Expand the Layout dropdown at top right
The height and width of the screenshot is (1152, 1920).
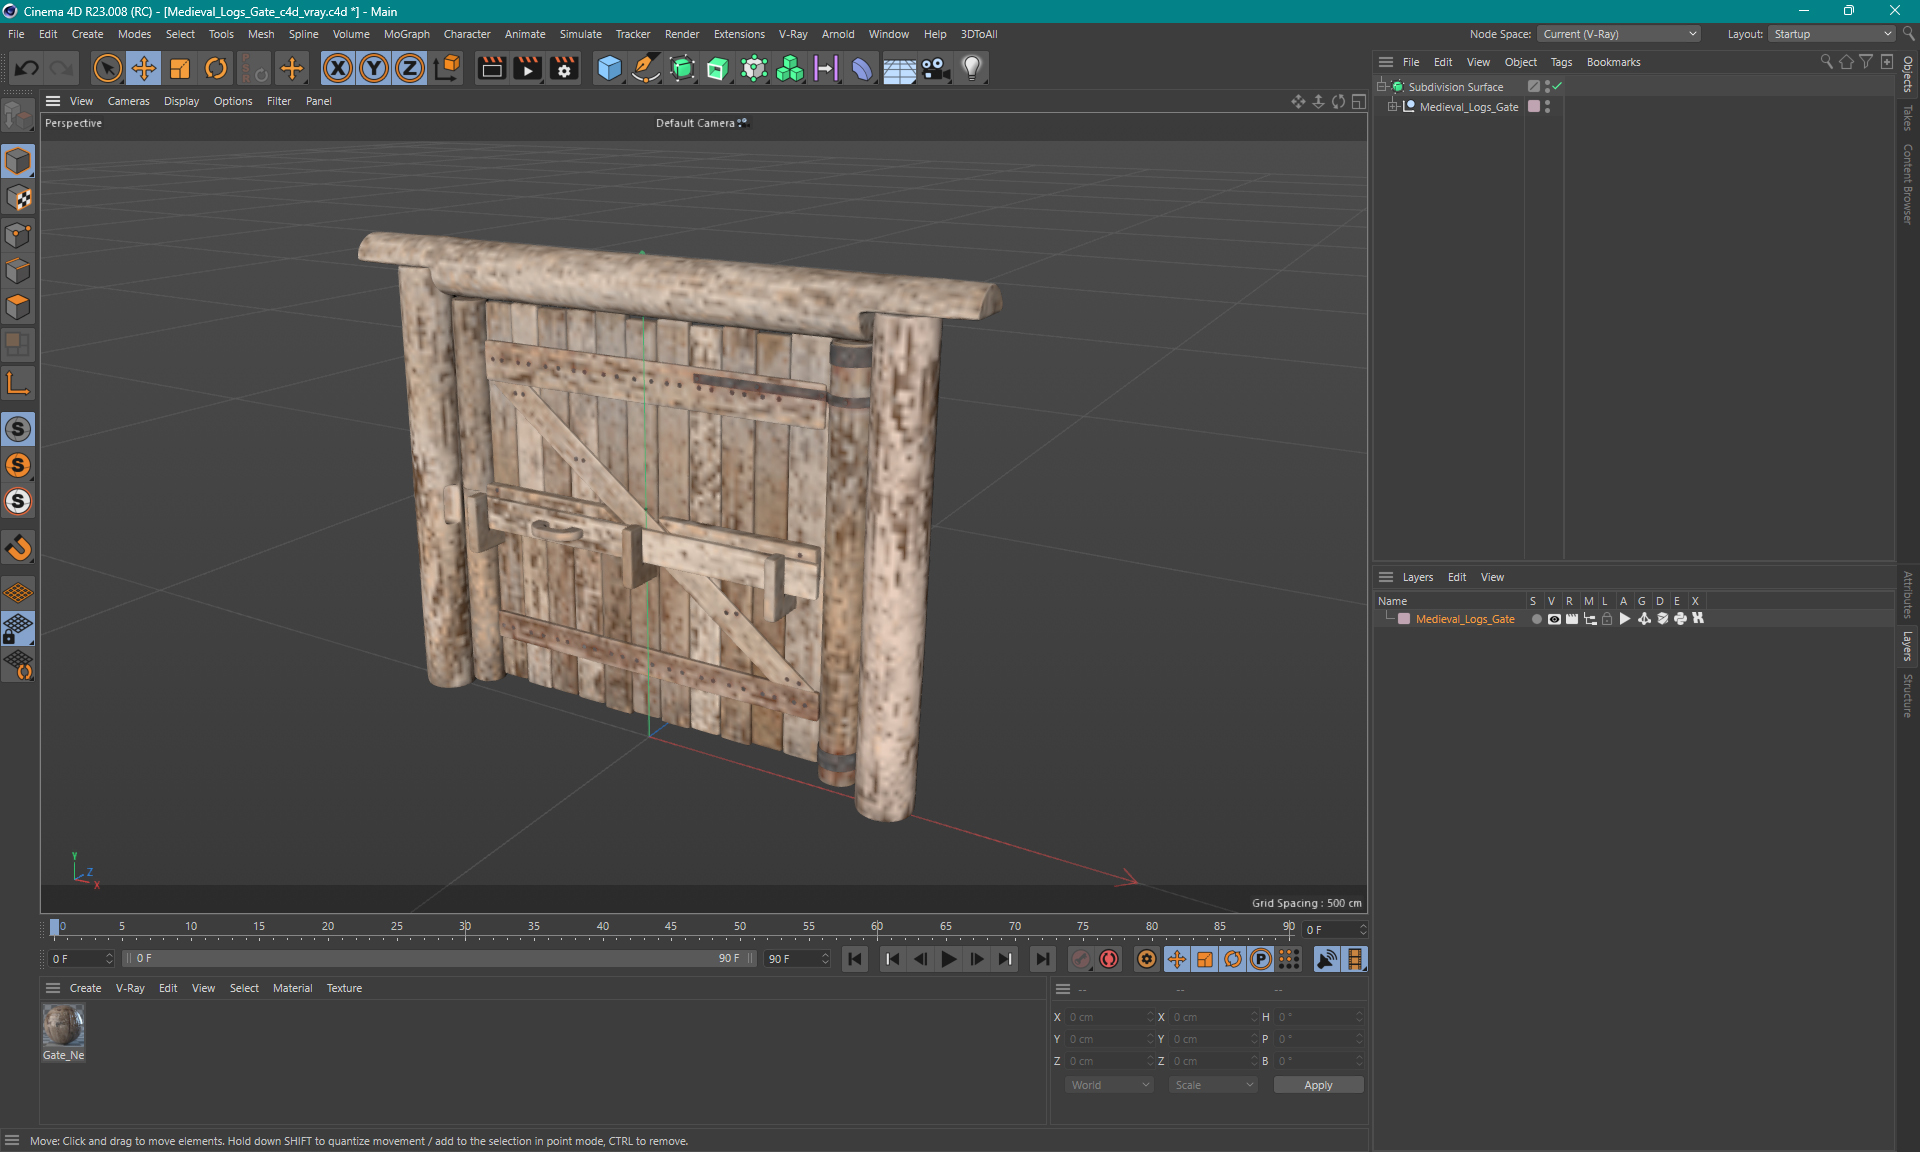1875,33
